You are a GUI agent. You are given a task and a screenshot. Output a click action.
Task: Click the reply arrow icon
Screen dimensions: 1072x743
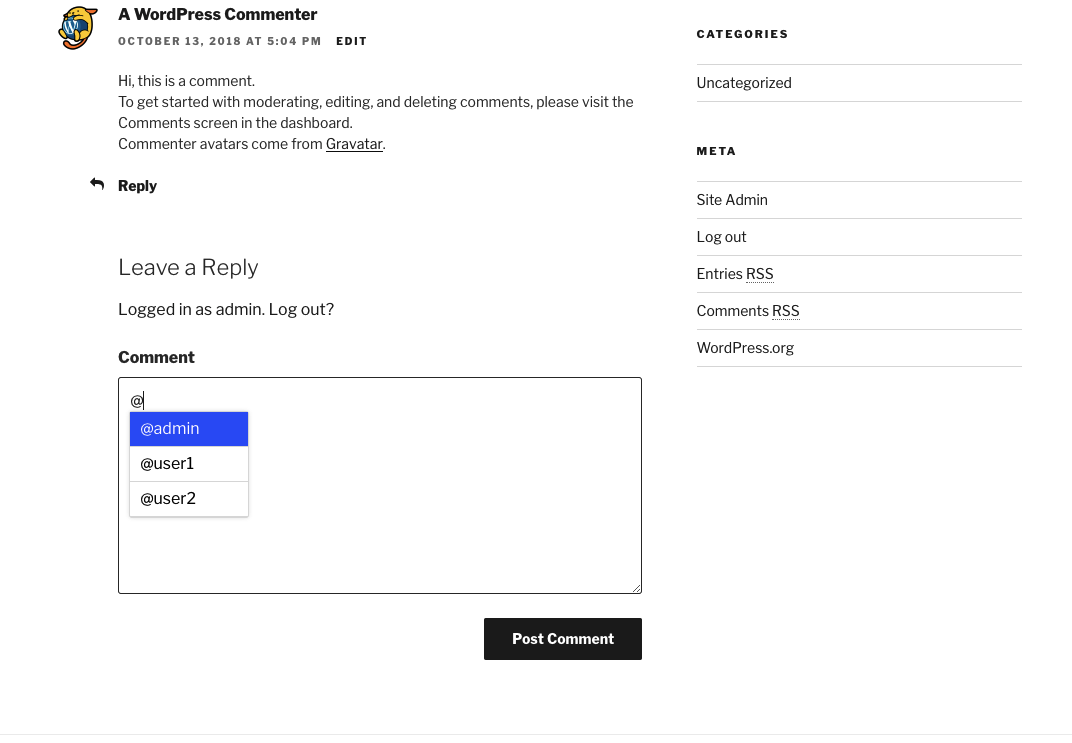point(97,184)
